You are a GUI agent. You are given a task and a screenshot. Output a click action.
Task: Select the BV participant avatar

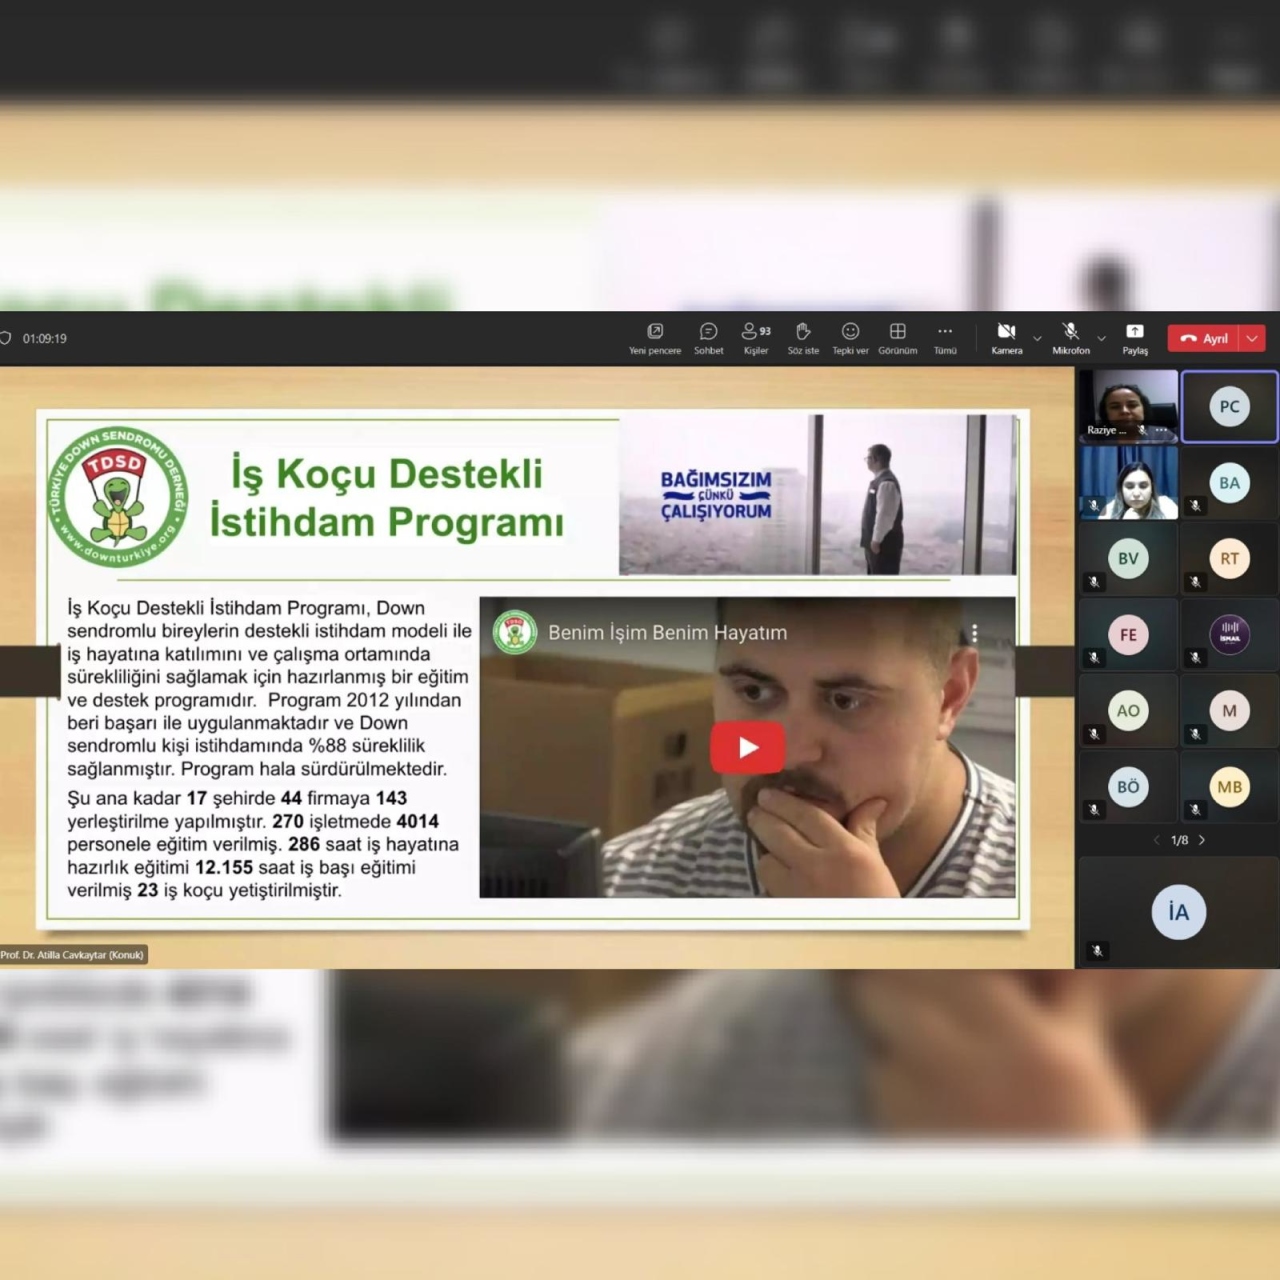point(1128,559)
